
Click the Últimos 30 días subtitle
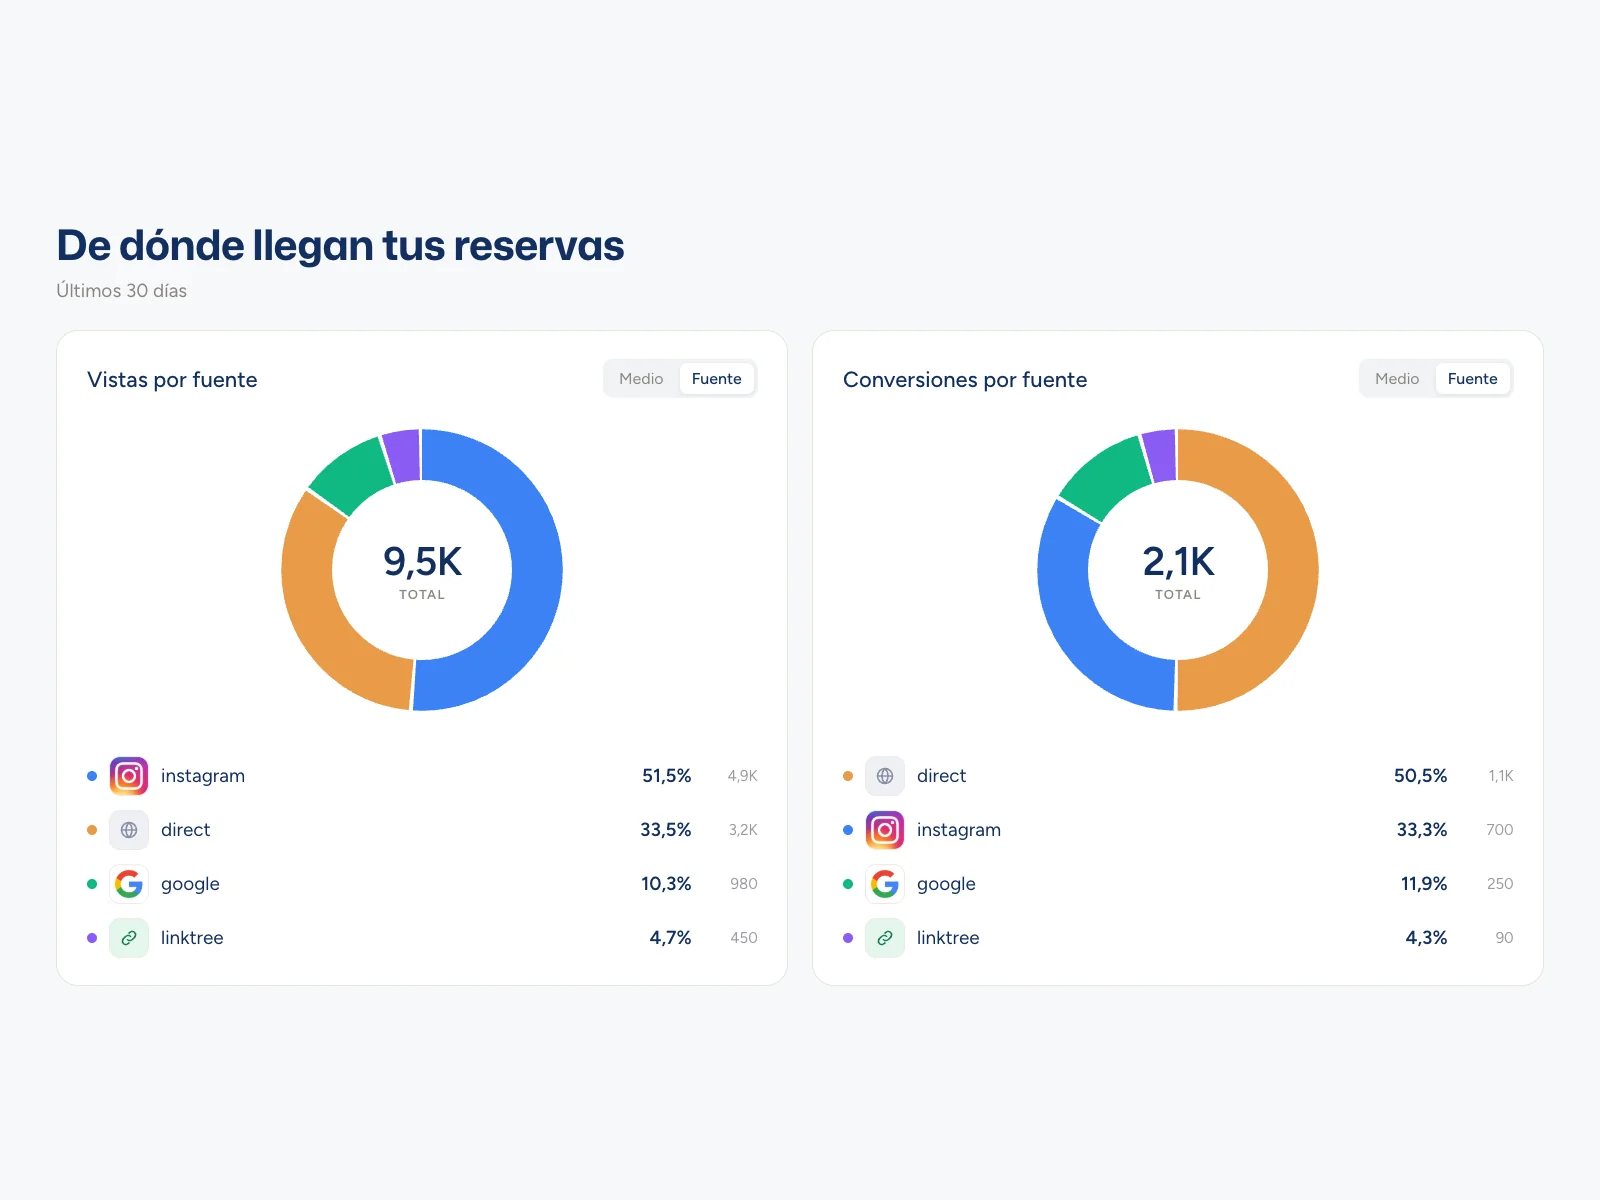(122, 291)
